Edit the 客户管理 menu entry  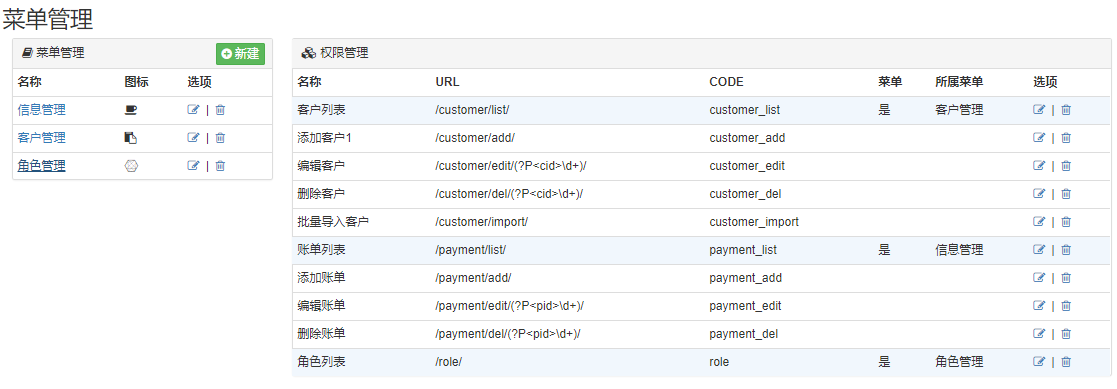point(193,138)
